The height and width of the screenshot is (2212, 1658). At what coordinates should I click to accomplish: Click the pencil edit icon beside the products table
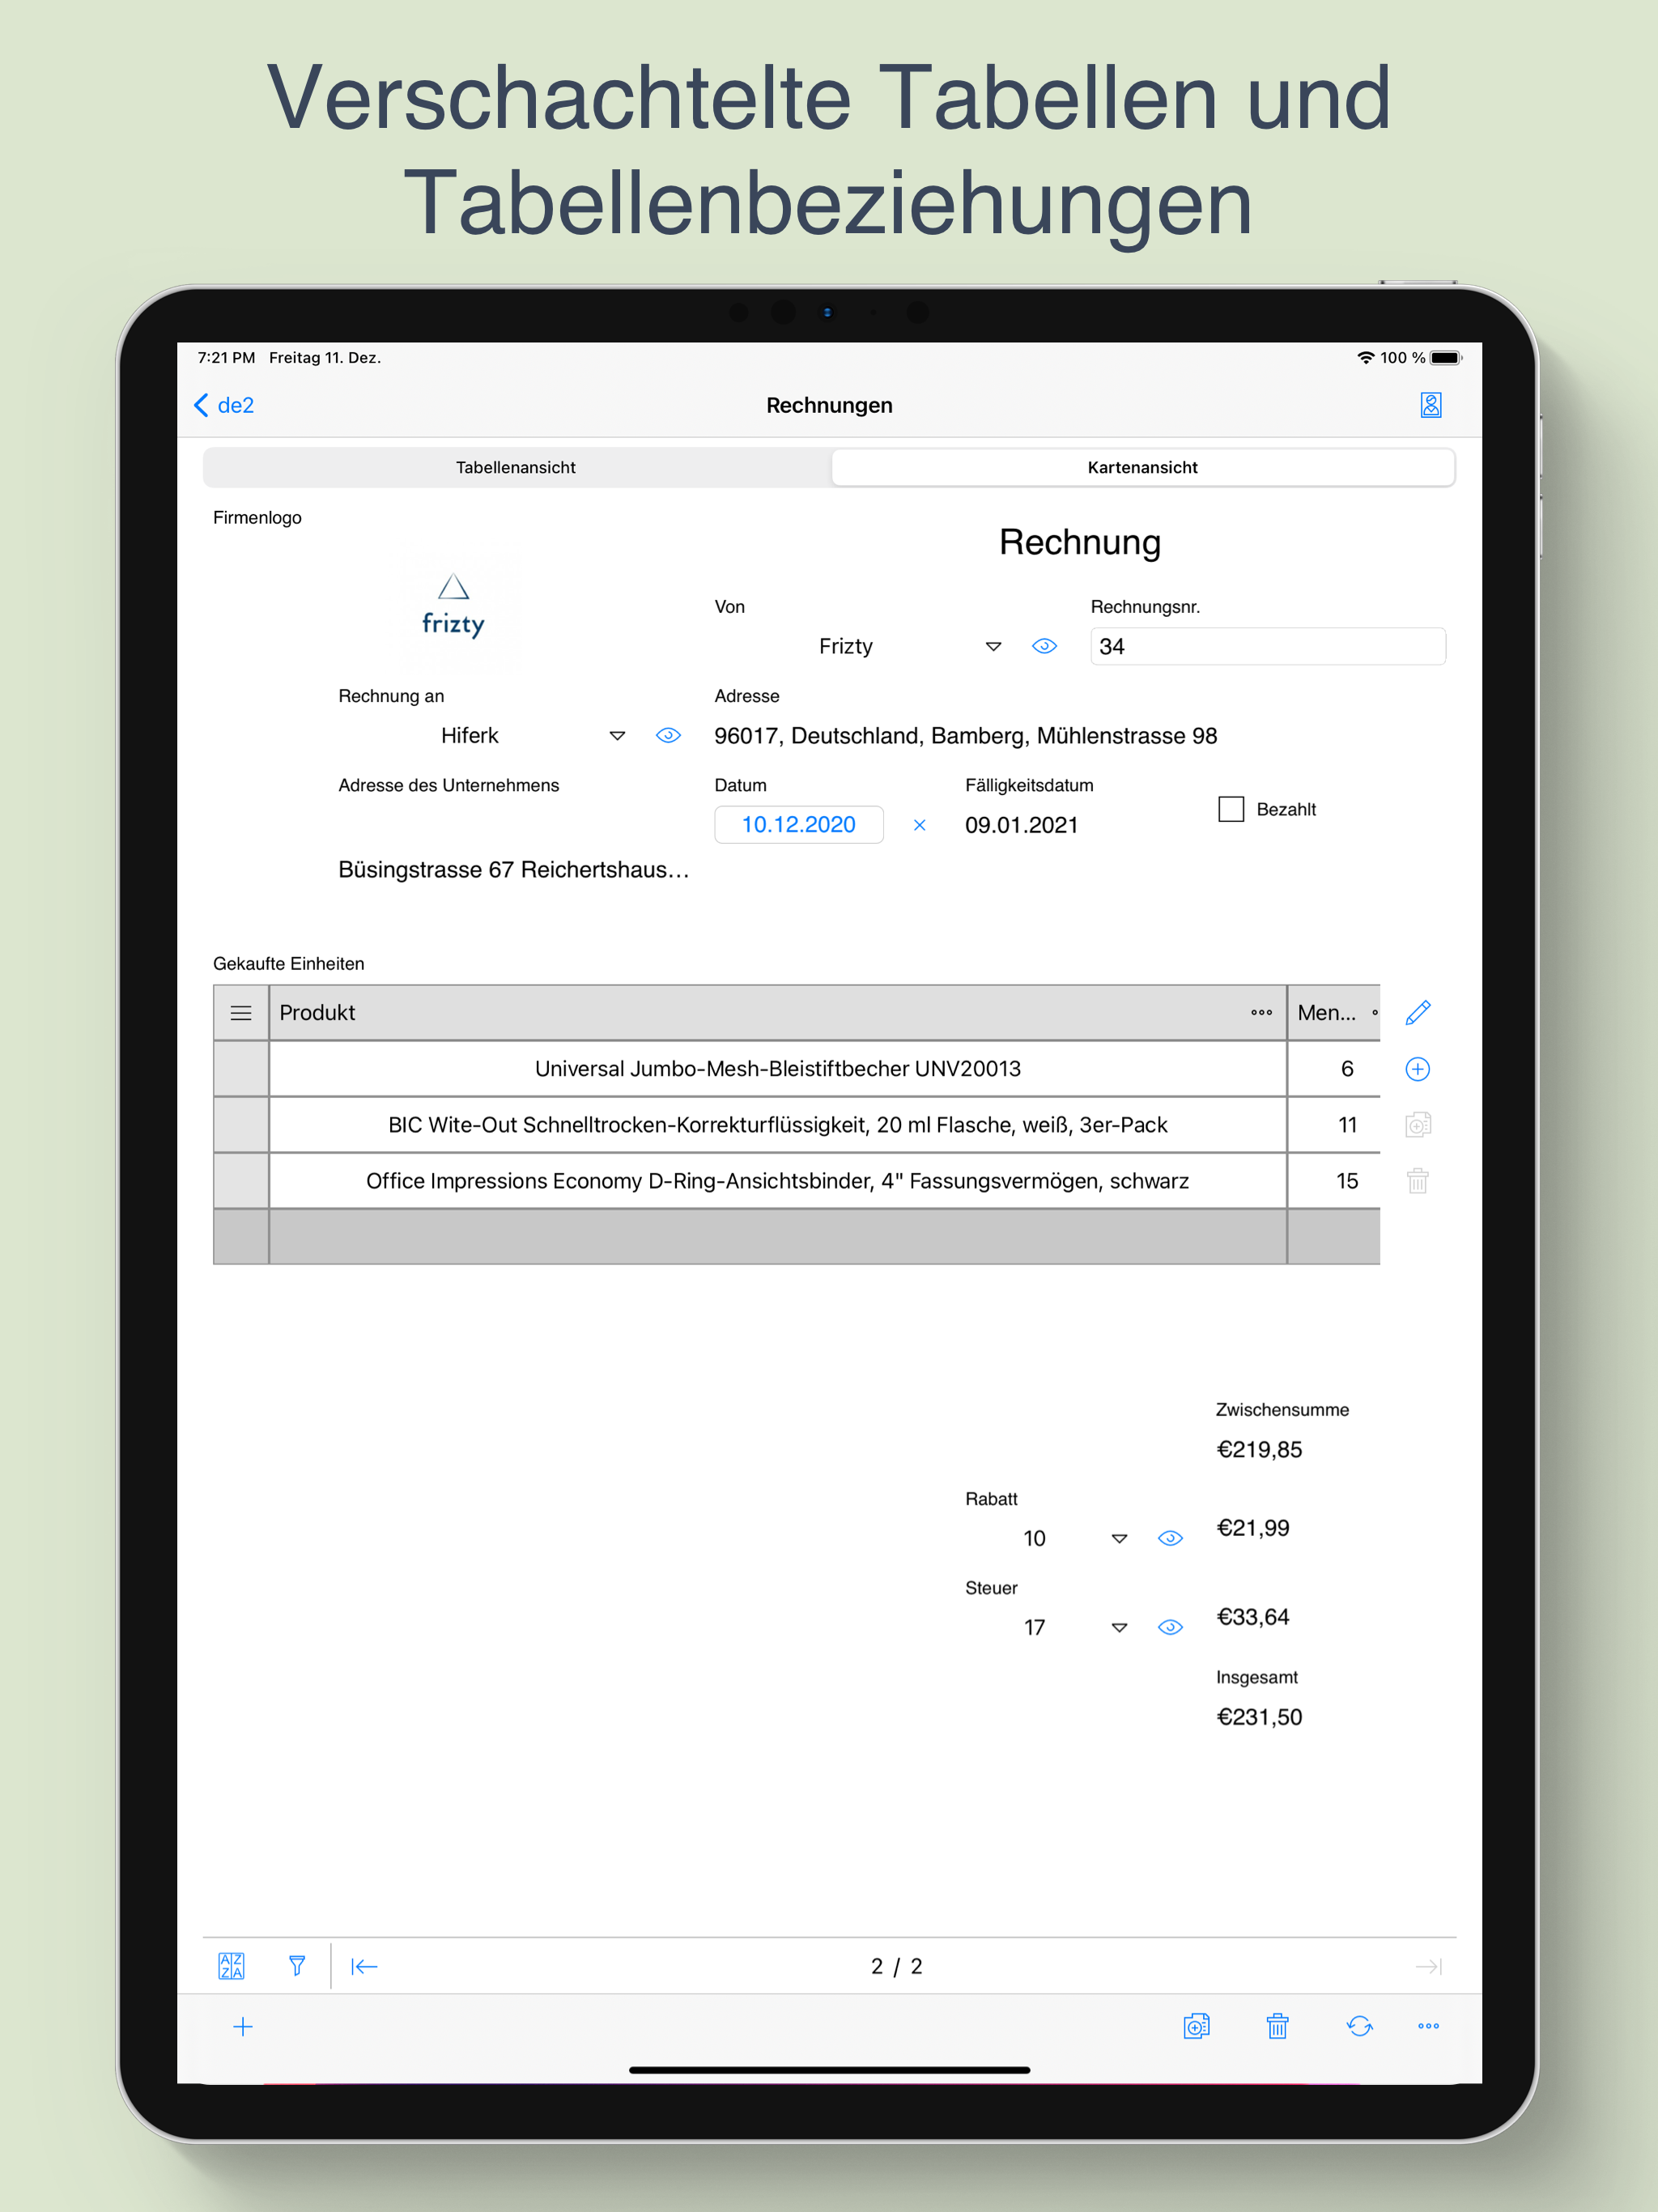[x=1417, y=1013]
